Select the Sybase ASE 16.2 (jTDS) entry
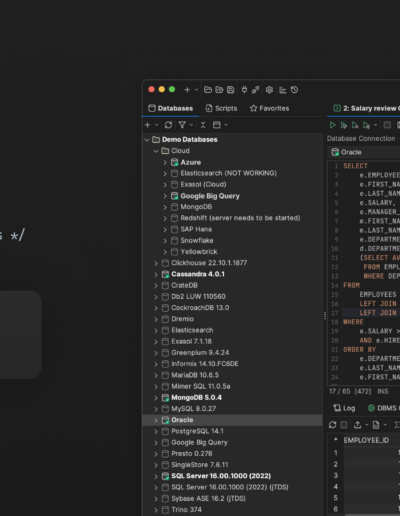This screenshot has width=400, height=516. pyautogui.click(x=208, y=499)
